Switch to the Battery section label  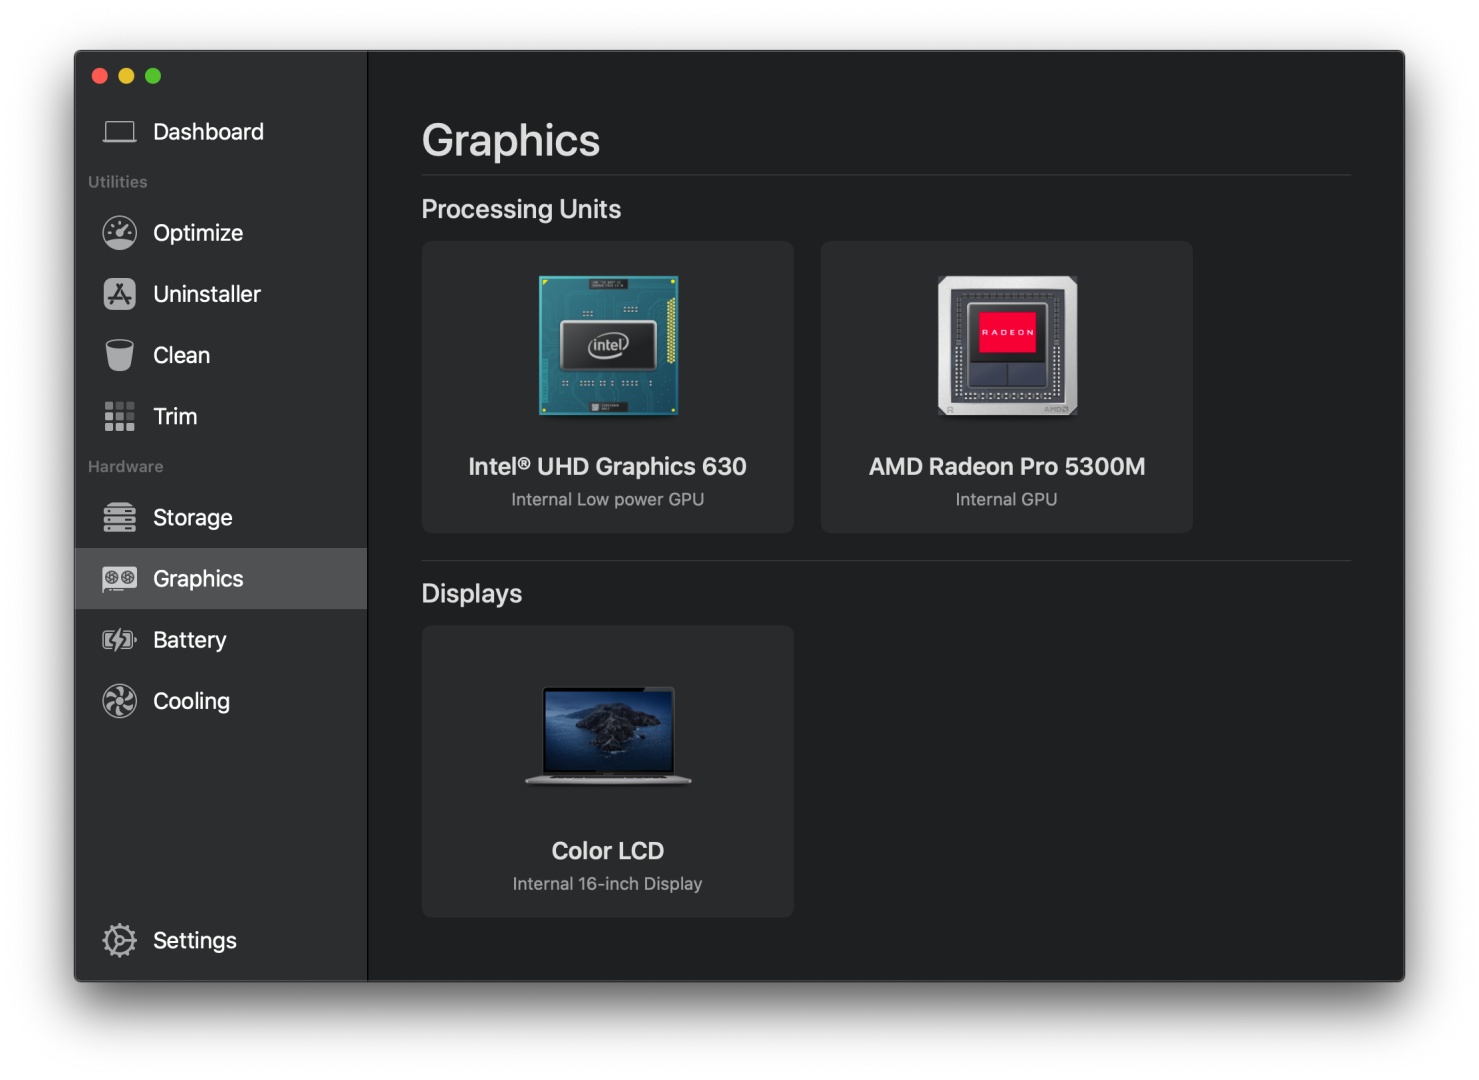(189, 640)
